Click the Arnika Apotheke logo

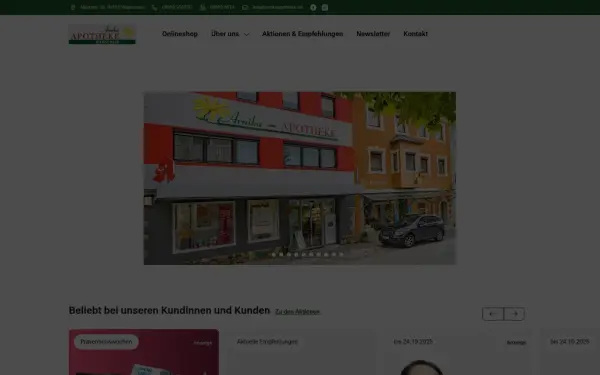click(102, 34)
